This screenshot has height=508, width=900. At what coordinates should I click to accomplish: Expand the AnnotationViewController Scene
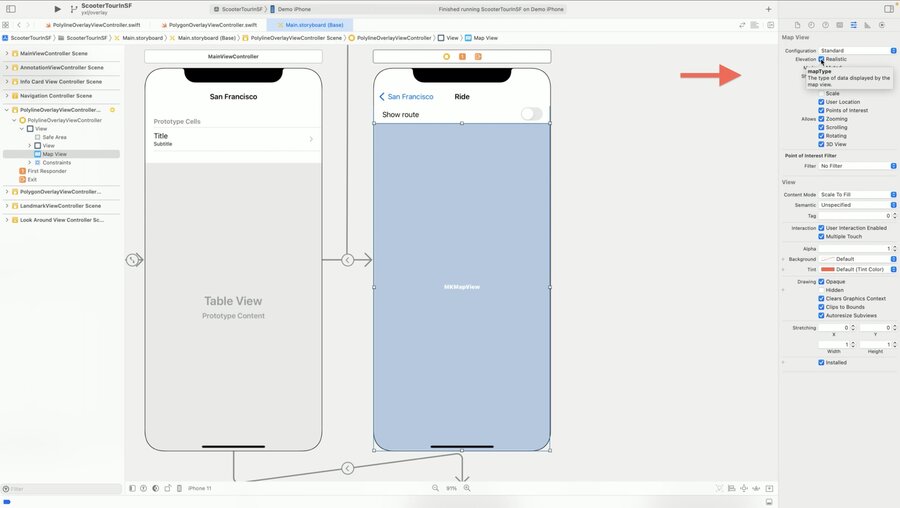coord(7,67)
